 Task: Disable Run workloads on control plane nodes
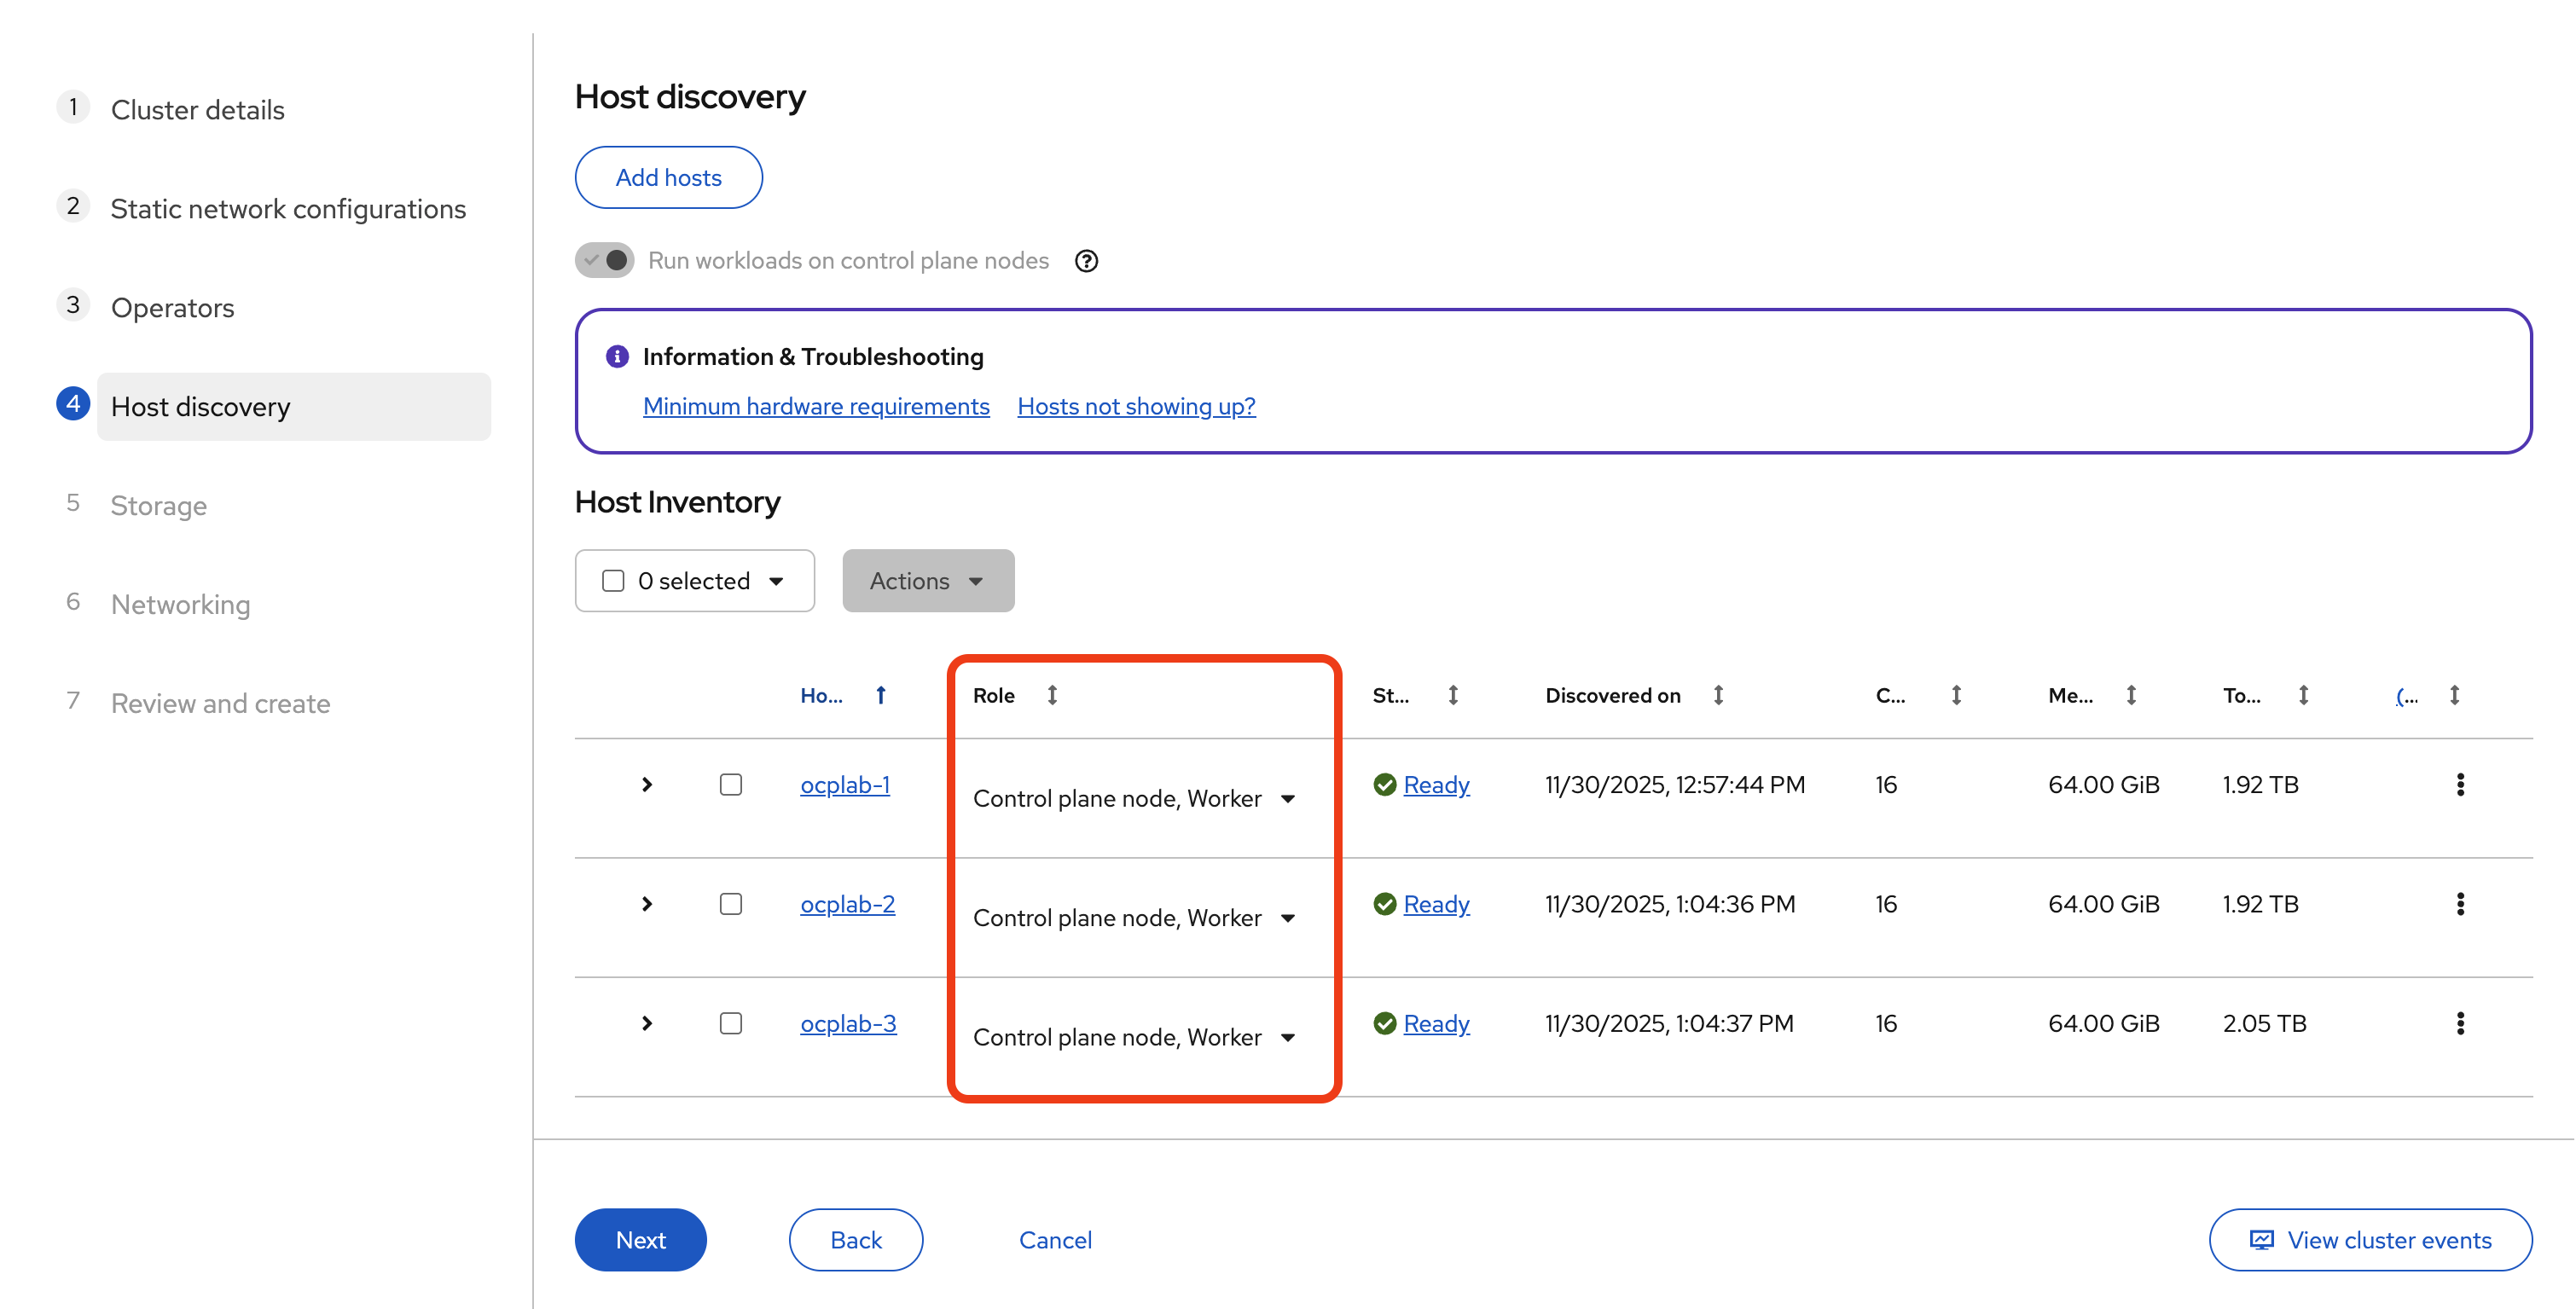604,260
